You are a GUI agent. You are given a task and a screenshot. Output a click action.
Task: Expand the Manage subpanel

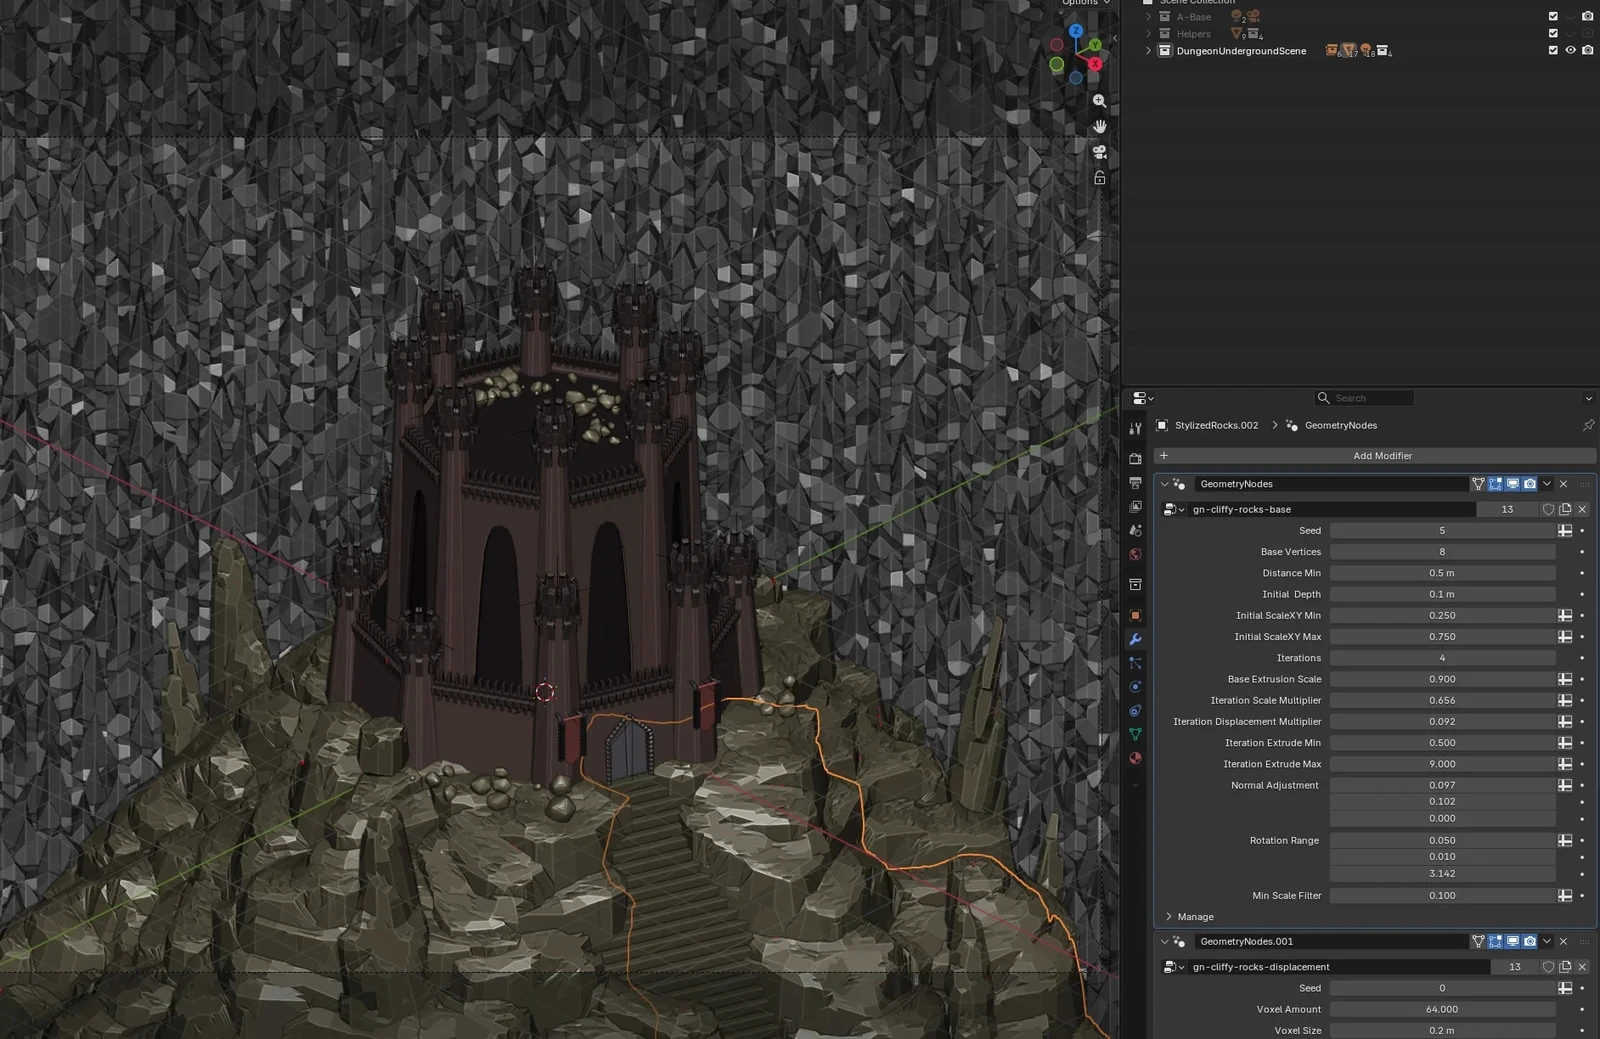[1168, 917]
